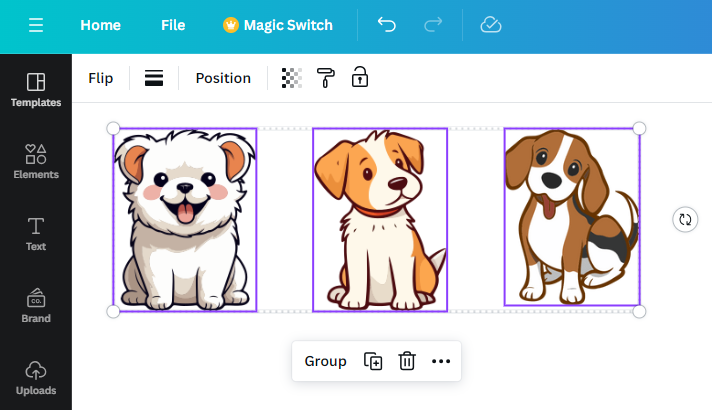This screenshot has width=712, height=410.
Task: Click the top-right selection resize handle
Action: click(x=639, y=128)
